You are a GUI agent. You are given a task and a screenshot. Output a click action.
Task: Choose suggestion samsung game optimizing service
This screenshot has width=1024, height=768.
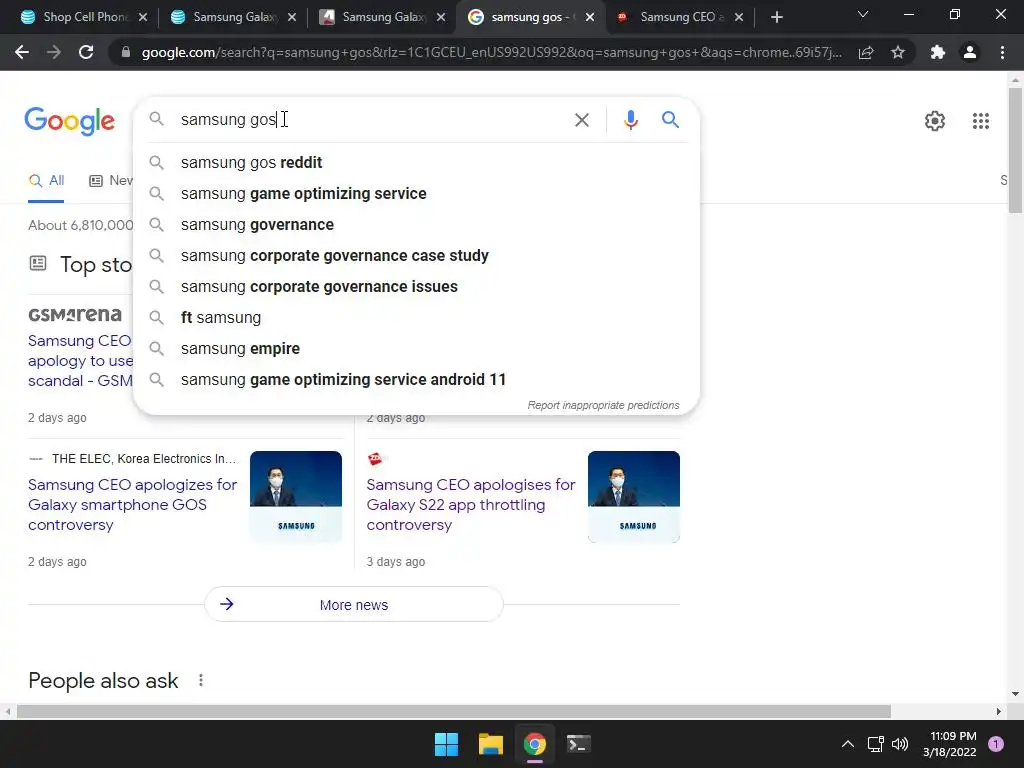pyautogui.click(x=417, y=193)
